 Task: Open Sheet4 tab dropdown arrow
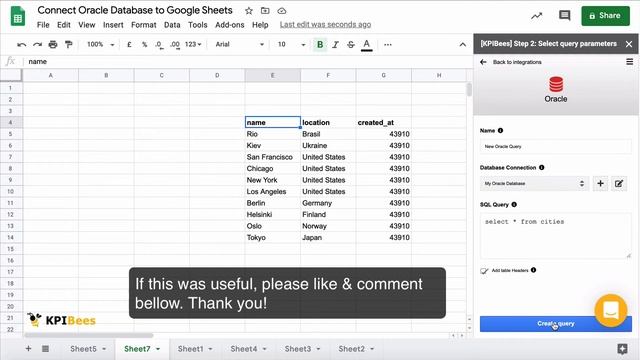pyautogui.click(x=264, y=349)
